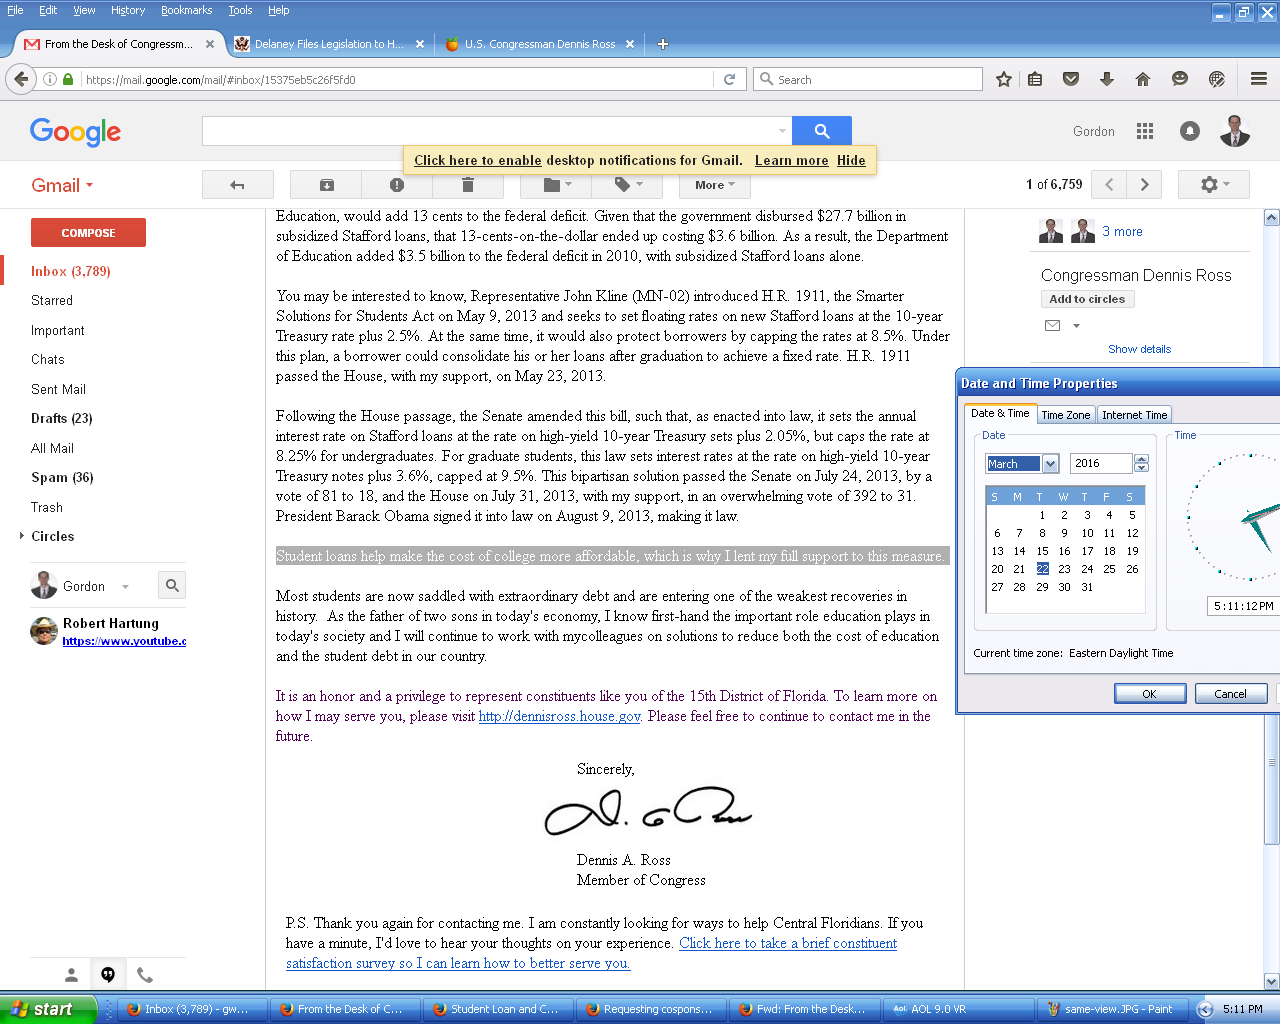This screenshot has width=1280, height=1024.
Task: Reload the current page
Action: [x=729, y=79]
